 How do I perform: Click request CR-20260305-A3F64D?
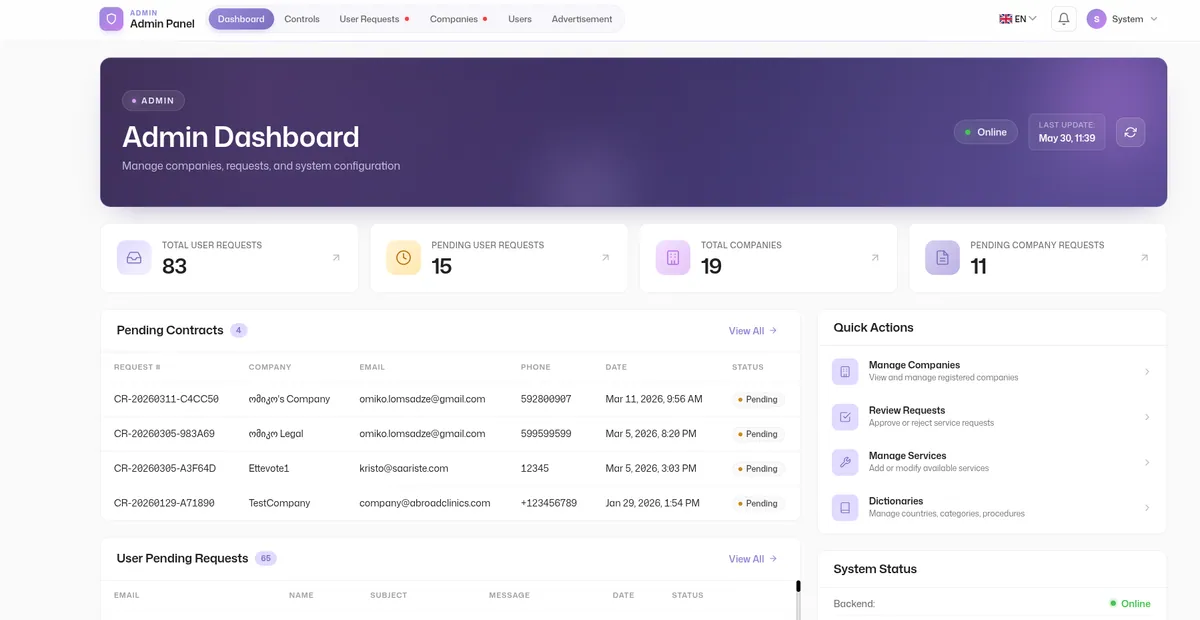click(165, 468)
